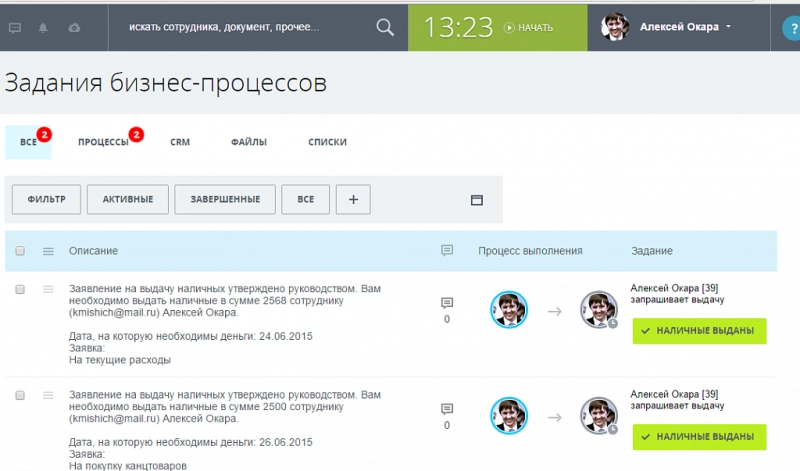This screenshot has width=800, height=471.
Task: Toggle the select-all checkbox in table header
Action: tap(20, 251)
